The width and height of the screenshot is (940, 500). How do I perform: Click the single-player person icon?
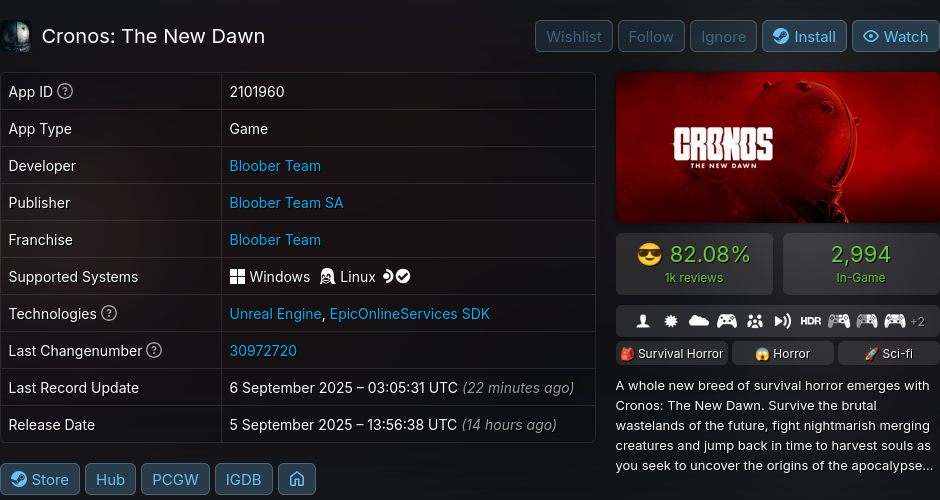click(x=643, y=321)
